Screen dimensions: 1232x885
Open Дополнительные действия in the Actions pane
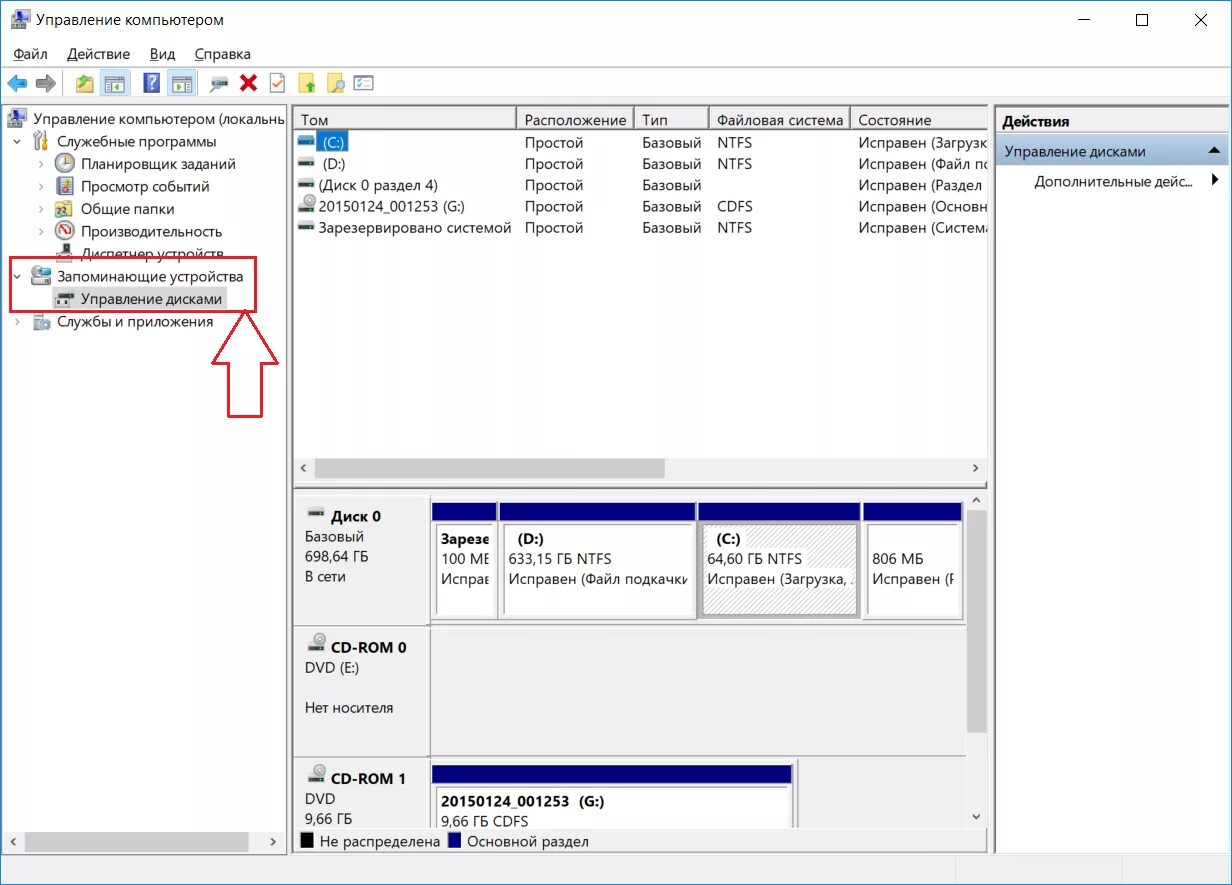(1113, 181)
